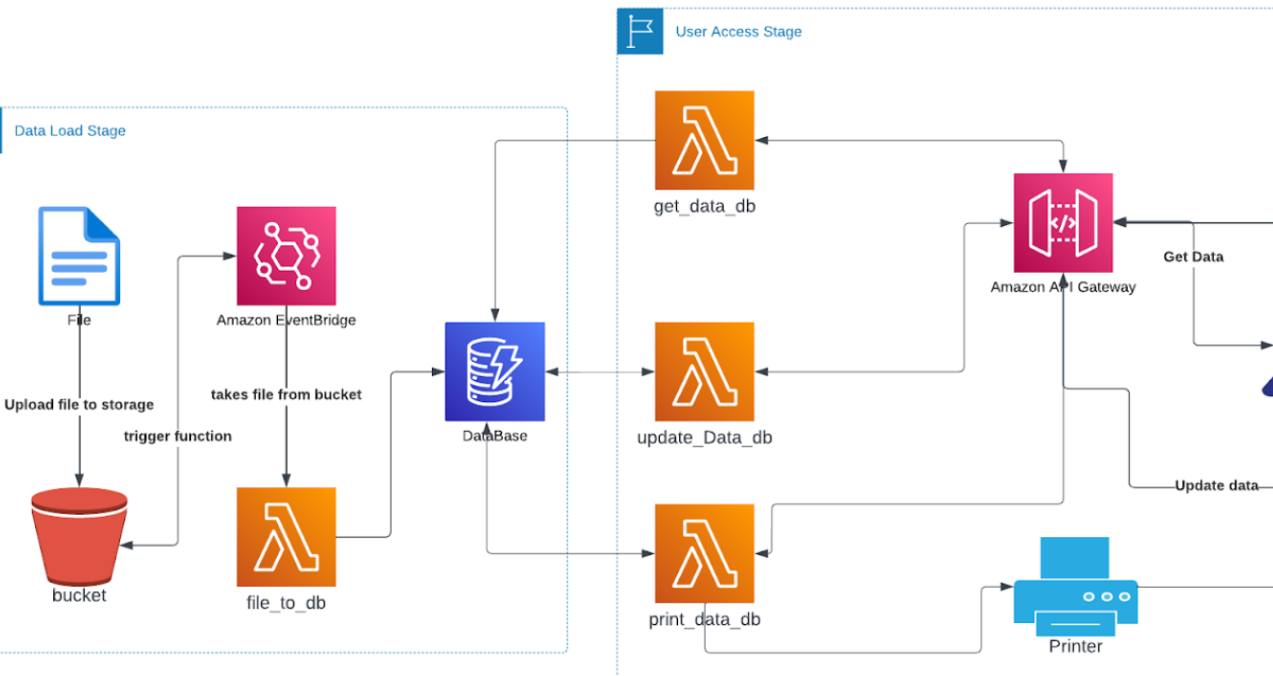The height and width of the screenshot is (676, 1273).
Task: Click the file_to_db Lambda icon
Action: (x=286, y=537)
